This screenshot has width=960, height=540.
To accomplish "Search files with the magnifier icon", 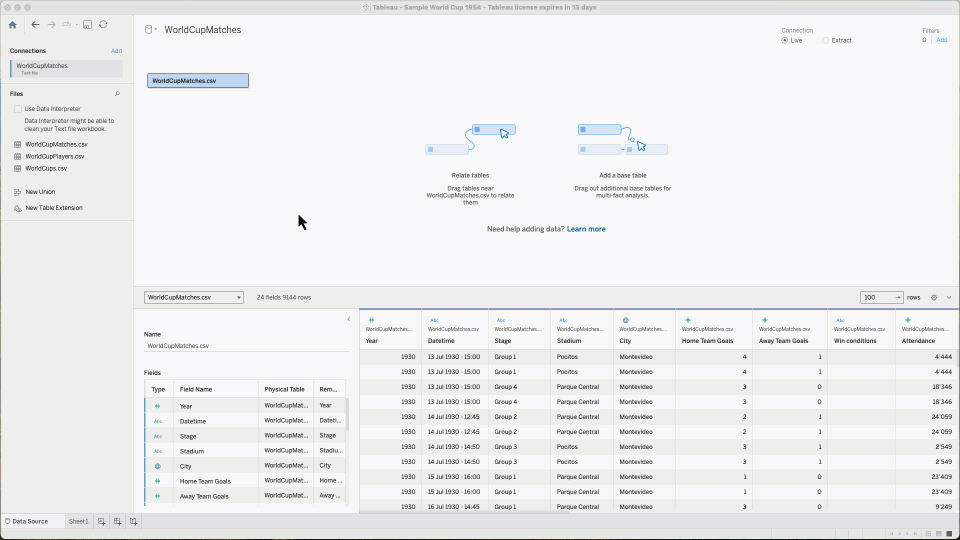I will tap(117, 94).
